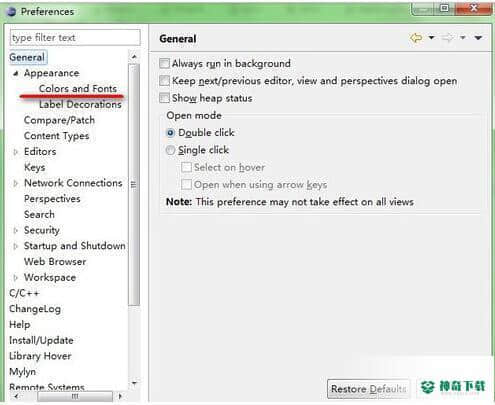Open the Back history dropdown arrow
This screenshot has width=495, height=405.
431,38
